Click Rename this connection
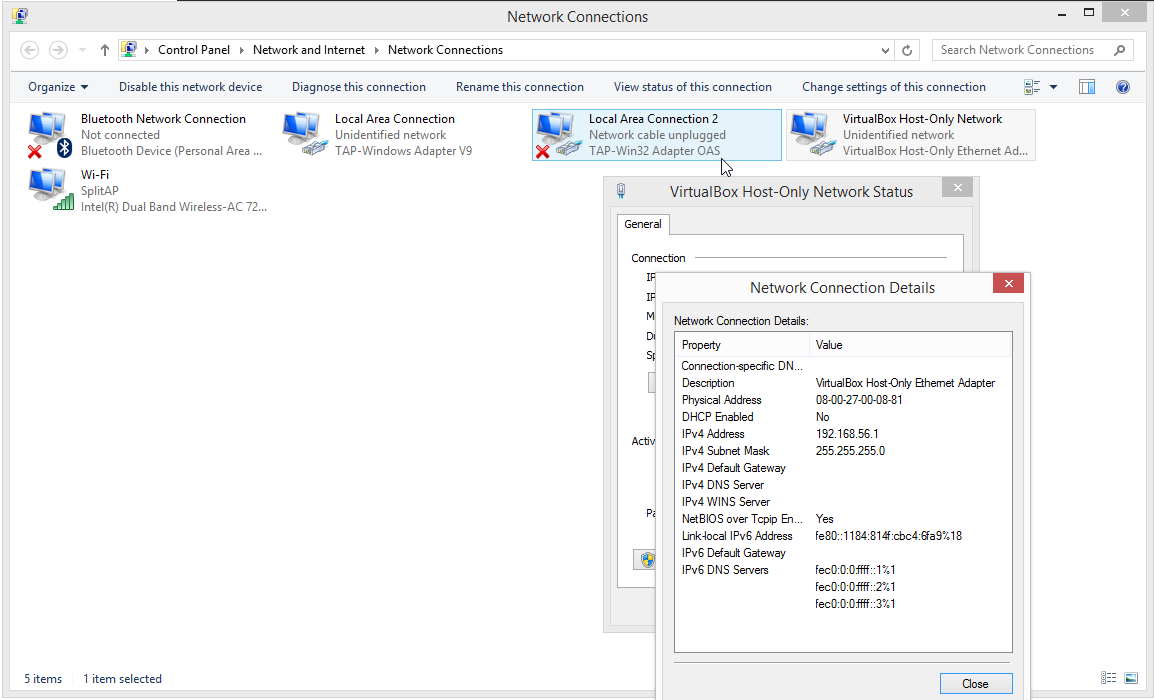 pos(520,87)
